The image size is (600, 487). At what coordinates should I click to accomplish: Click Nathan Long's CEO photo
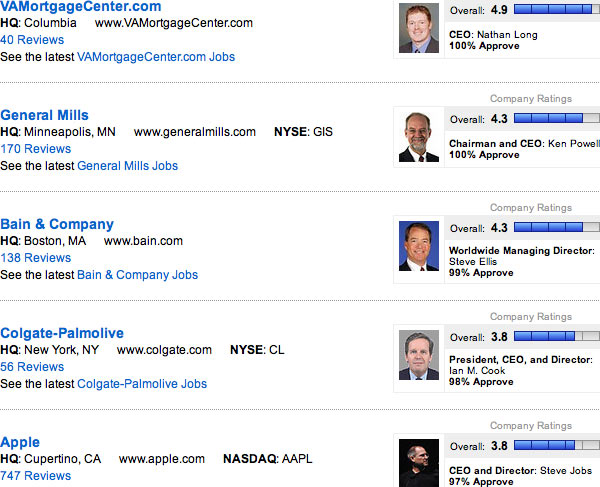pos(418,28)
